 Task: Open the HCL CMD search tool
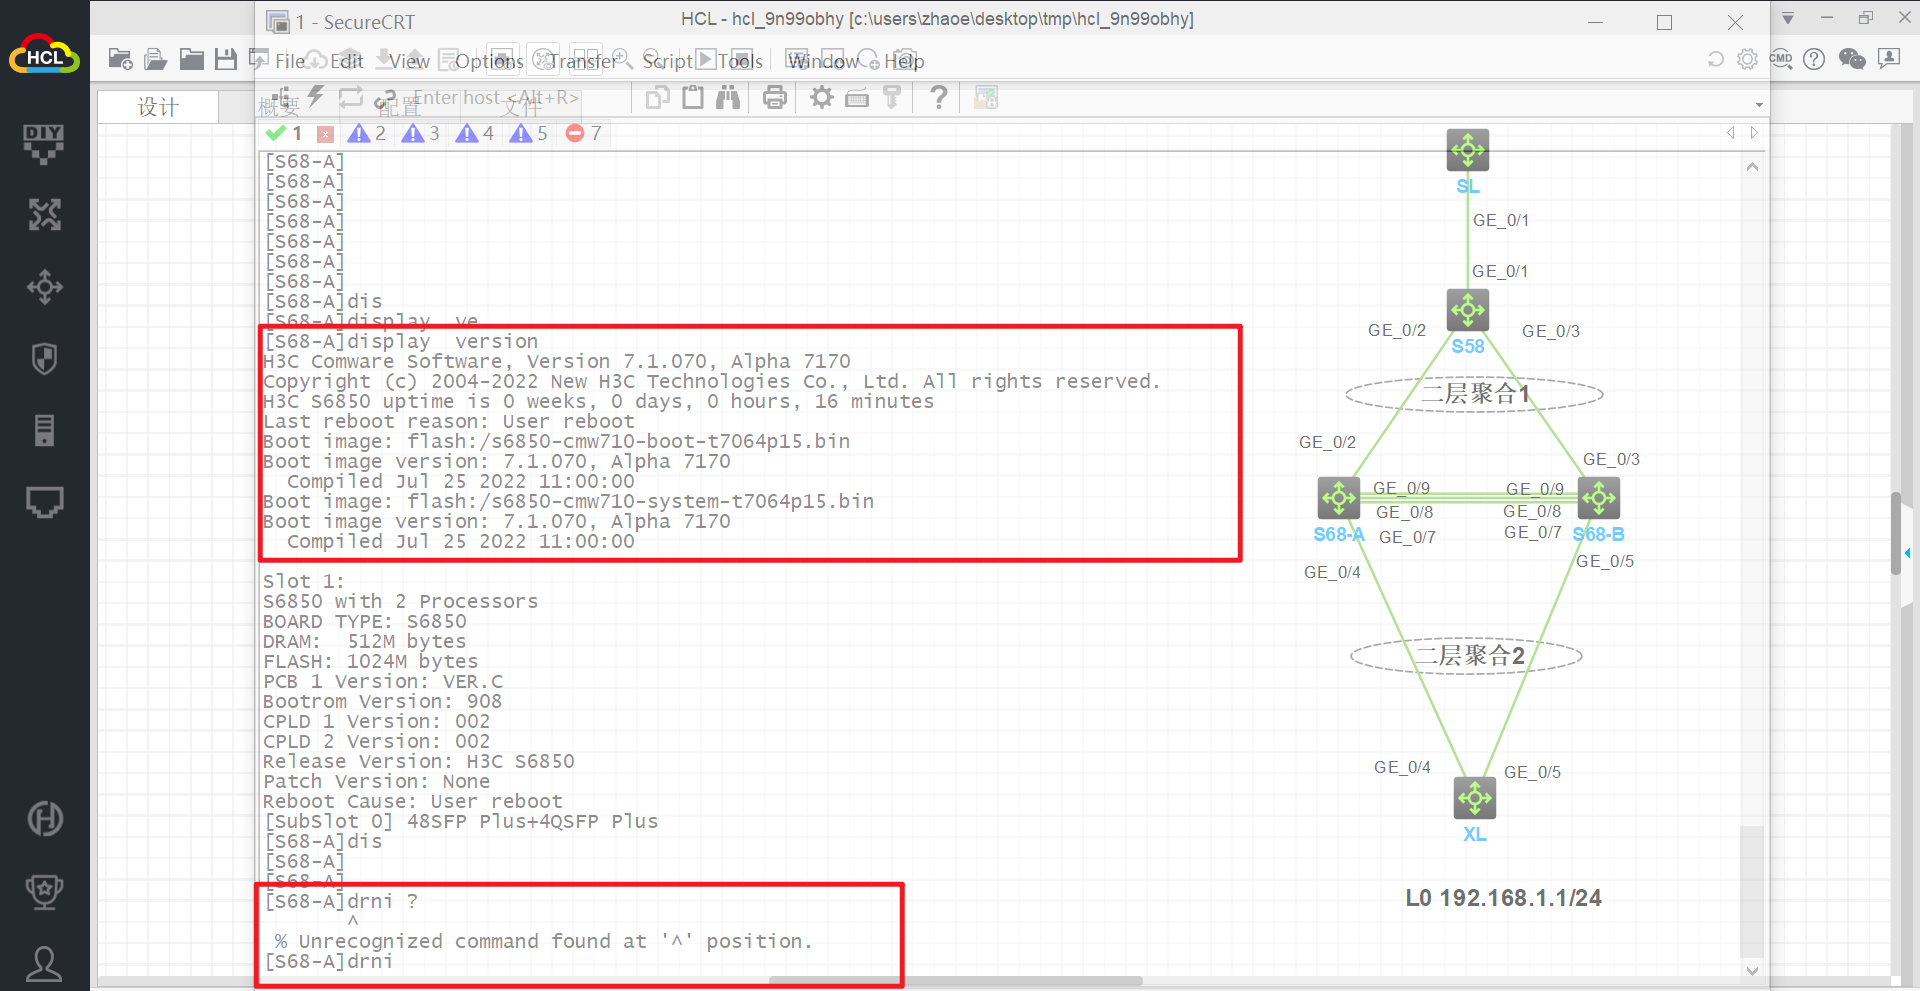click(x=1781, y=59)
